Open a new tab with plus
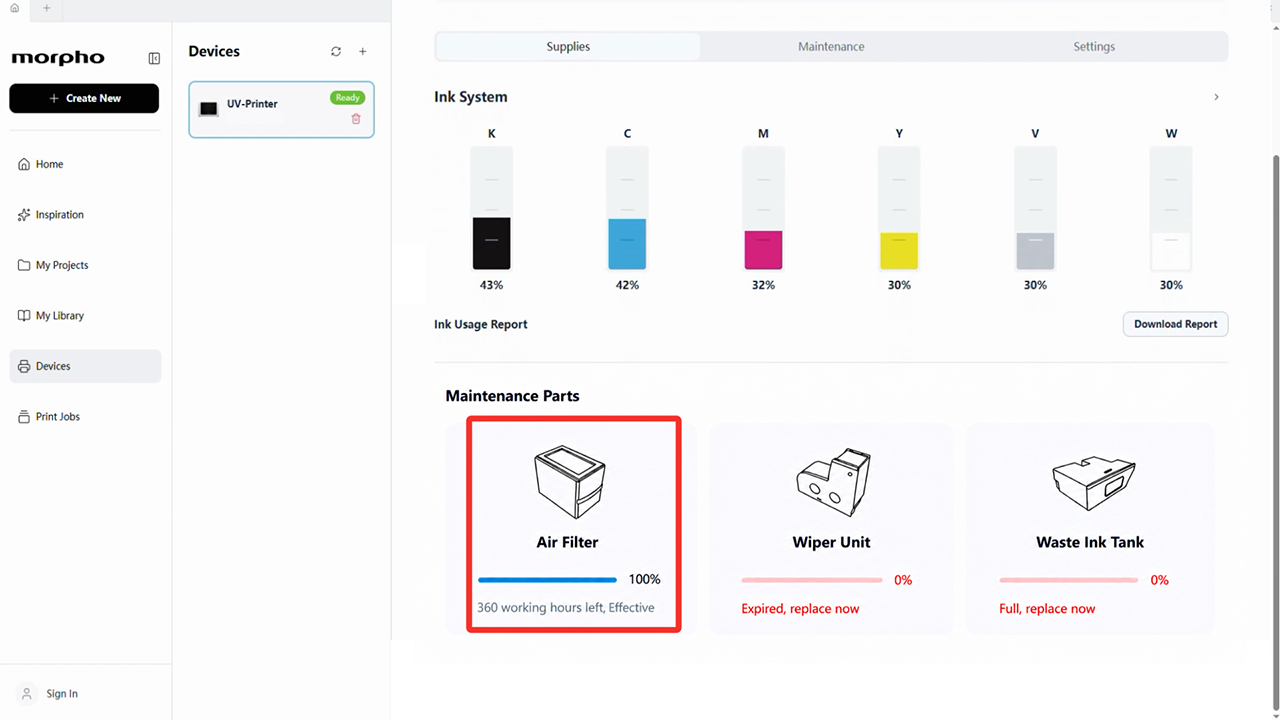This screenshot has width=1280, height=720. pyautogui.click(x=46, y=8)
